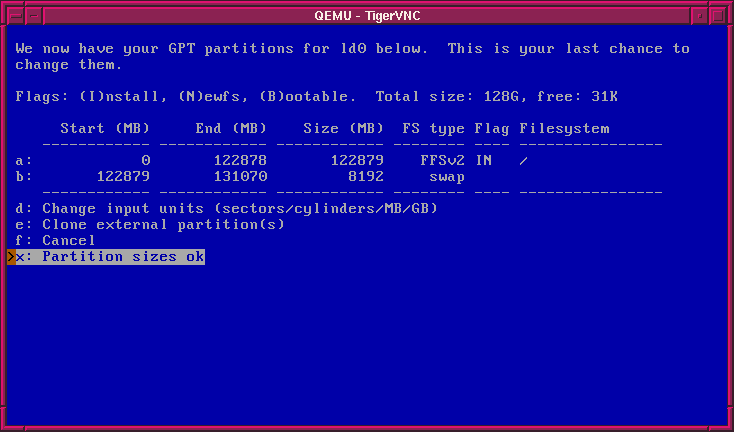Select partition entry letter a:
The width and height of the screenshot is (734, 432).
point(24,160)
